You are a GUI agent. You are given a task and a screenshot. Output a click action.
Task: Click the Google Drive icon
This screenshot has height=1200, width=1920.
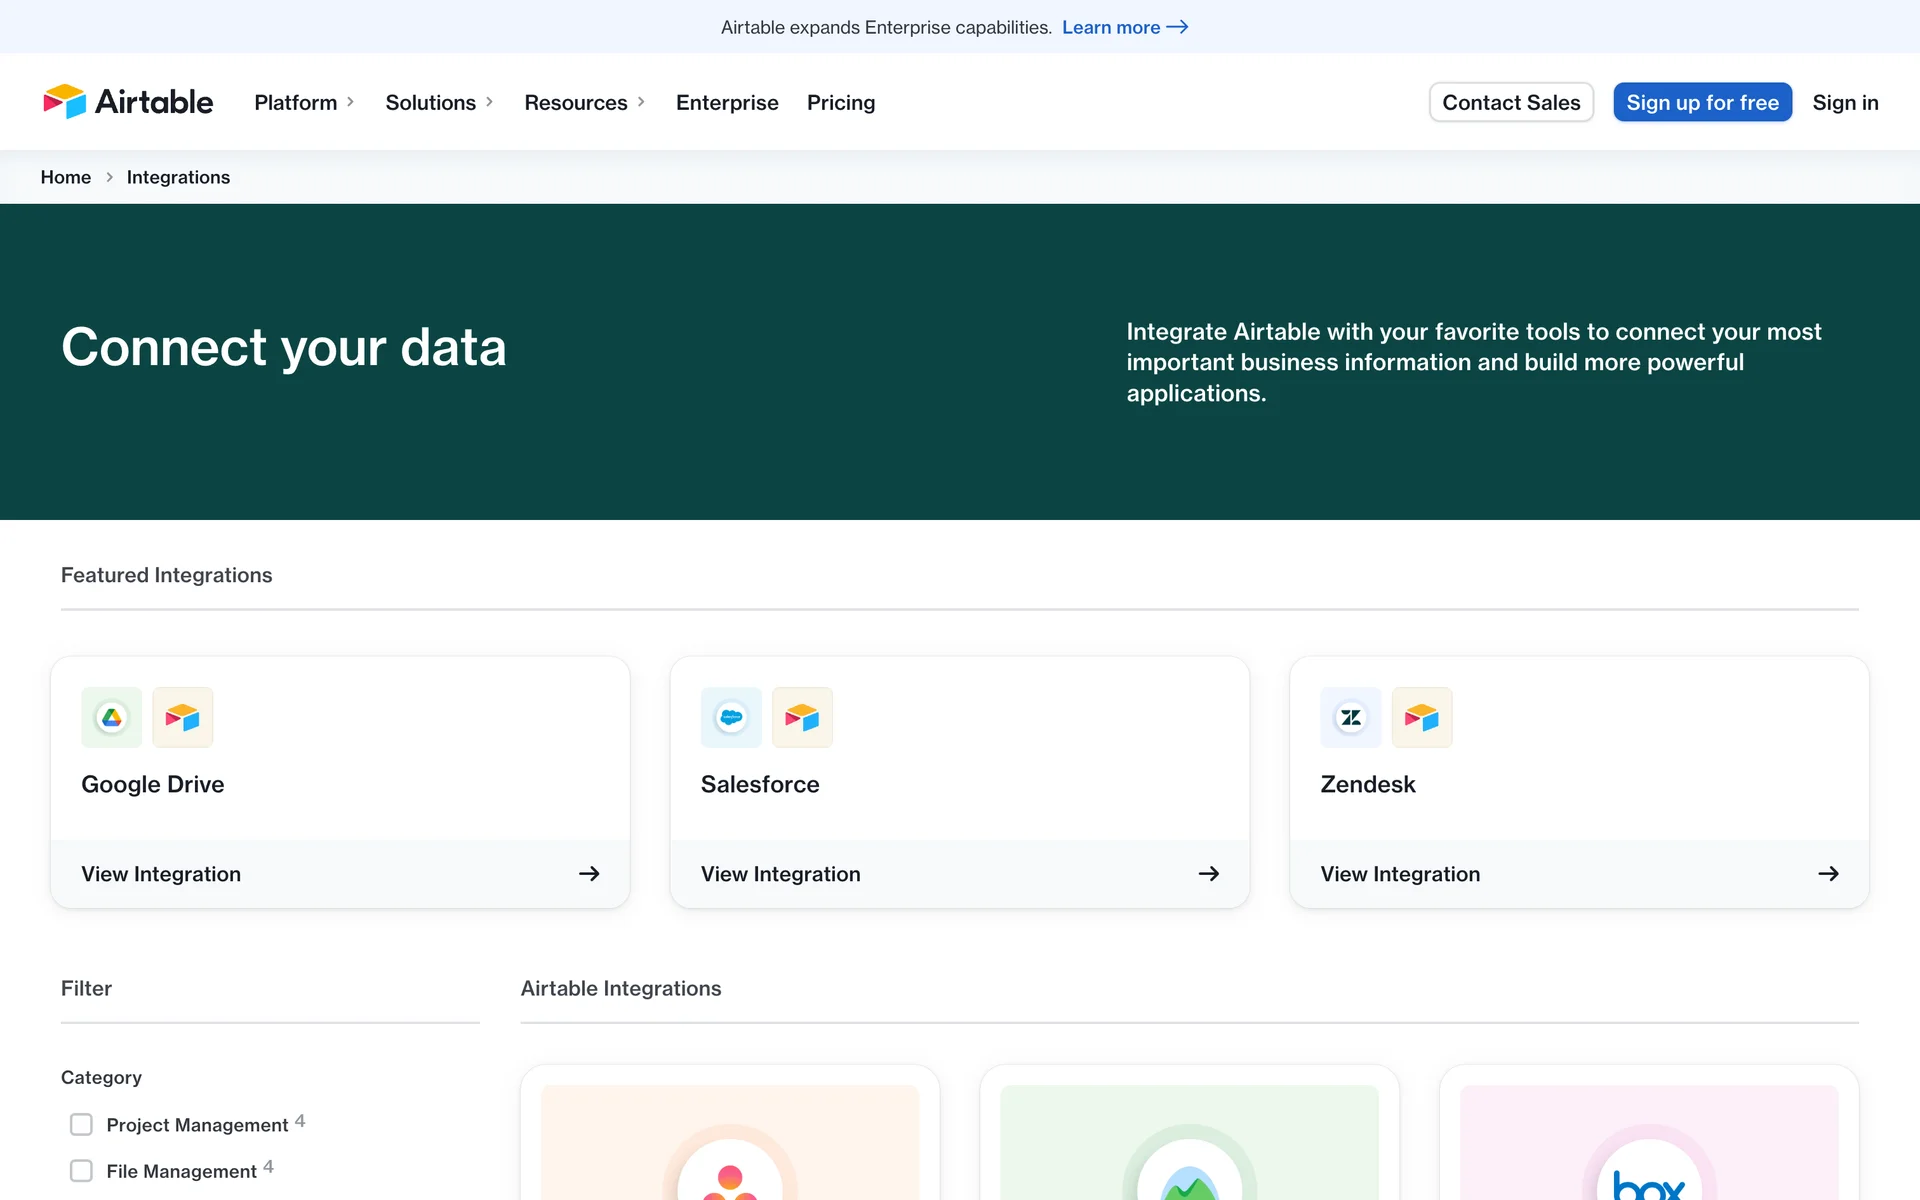coord(112,717)
